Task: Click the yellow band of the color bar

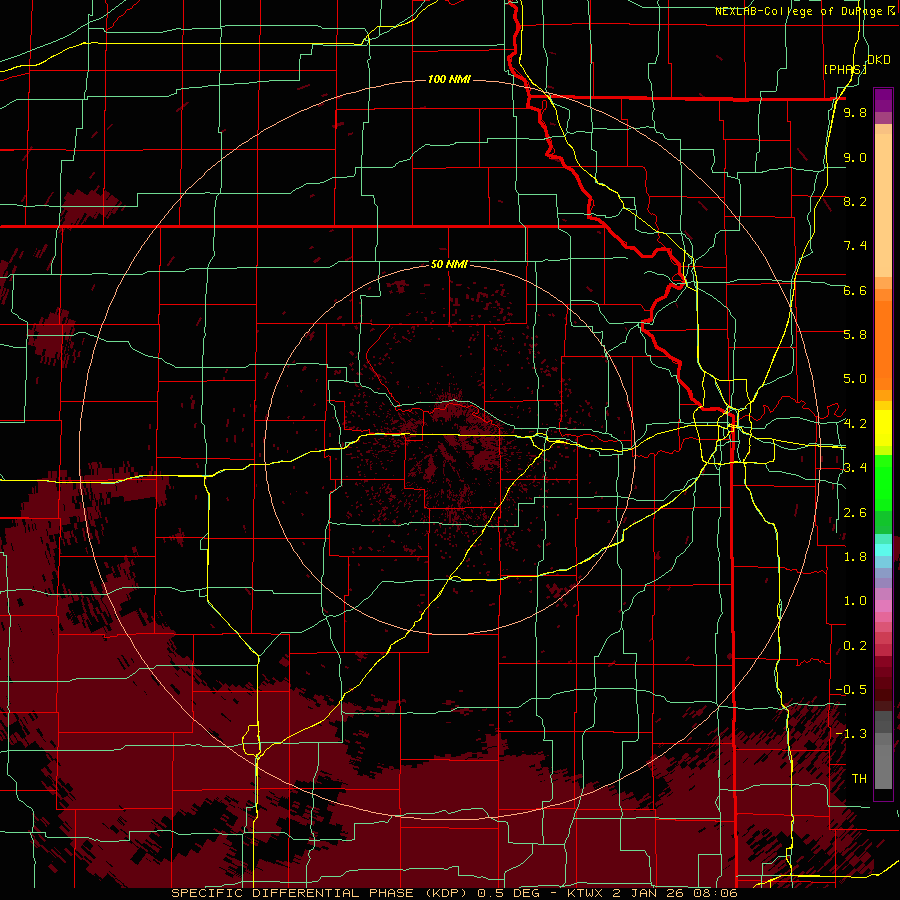Action: tap(883, 428)
